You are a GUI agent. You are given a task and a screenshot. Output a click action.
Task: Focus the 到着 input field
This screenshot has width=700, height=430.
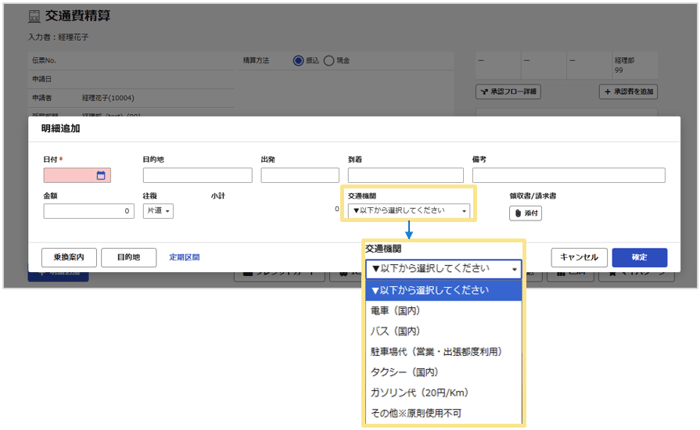point(406,175)
